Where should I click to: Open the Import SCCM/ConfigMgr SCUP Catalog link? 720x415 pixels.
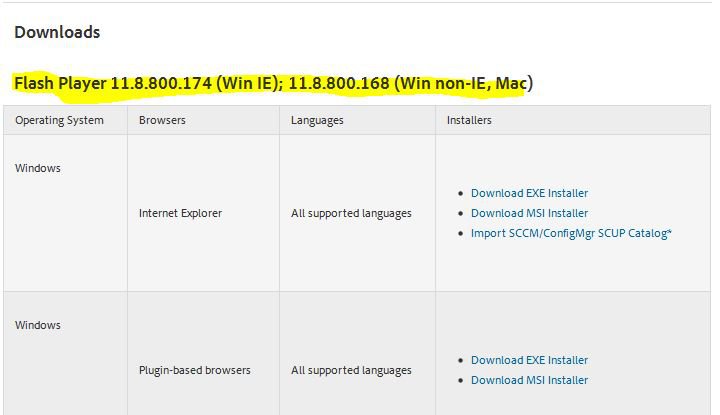click(568, 233)
